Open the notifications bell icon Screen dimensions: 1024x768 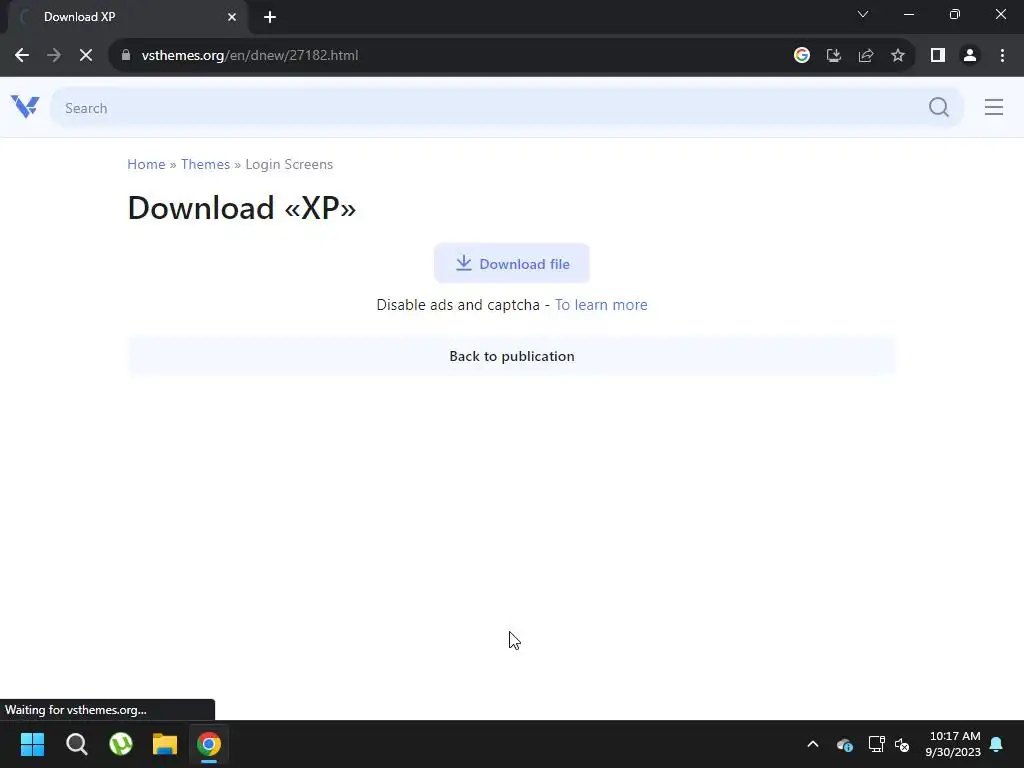click(x=996, y=744)
